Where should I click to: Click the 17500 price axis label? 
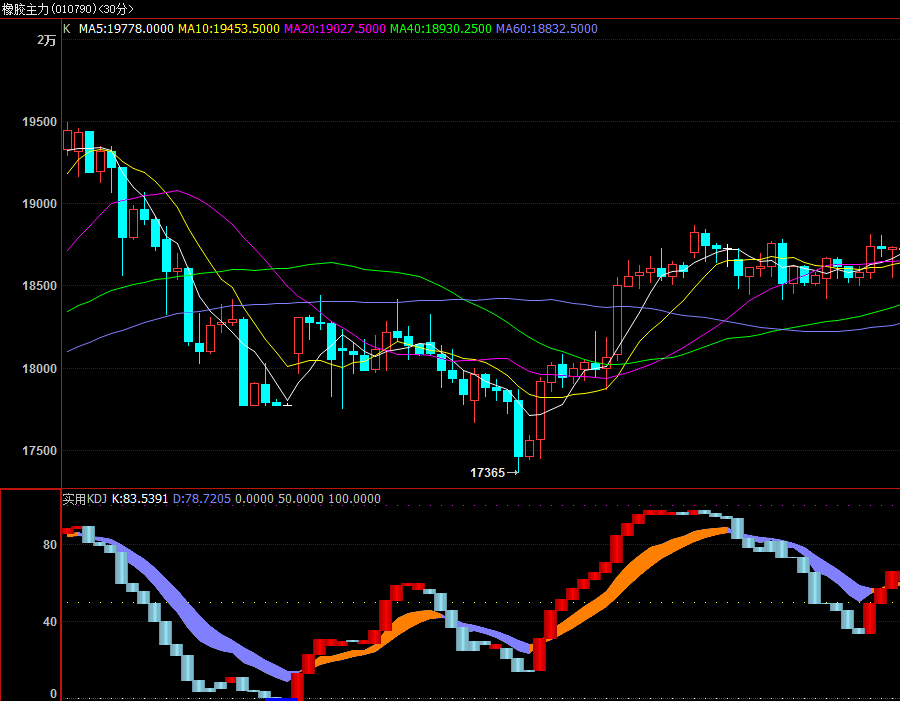(40, 451)
